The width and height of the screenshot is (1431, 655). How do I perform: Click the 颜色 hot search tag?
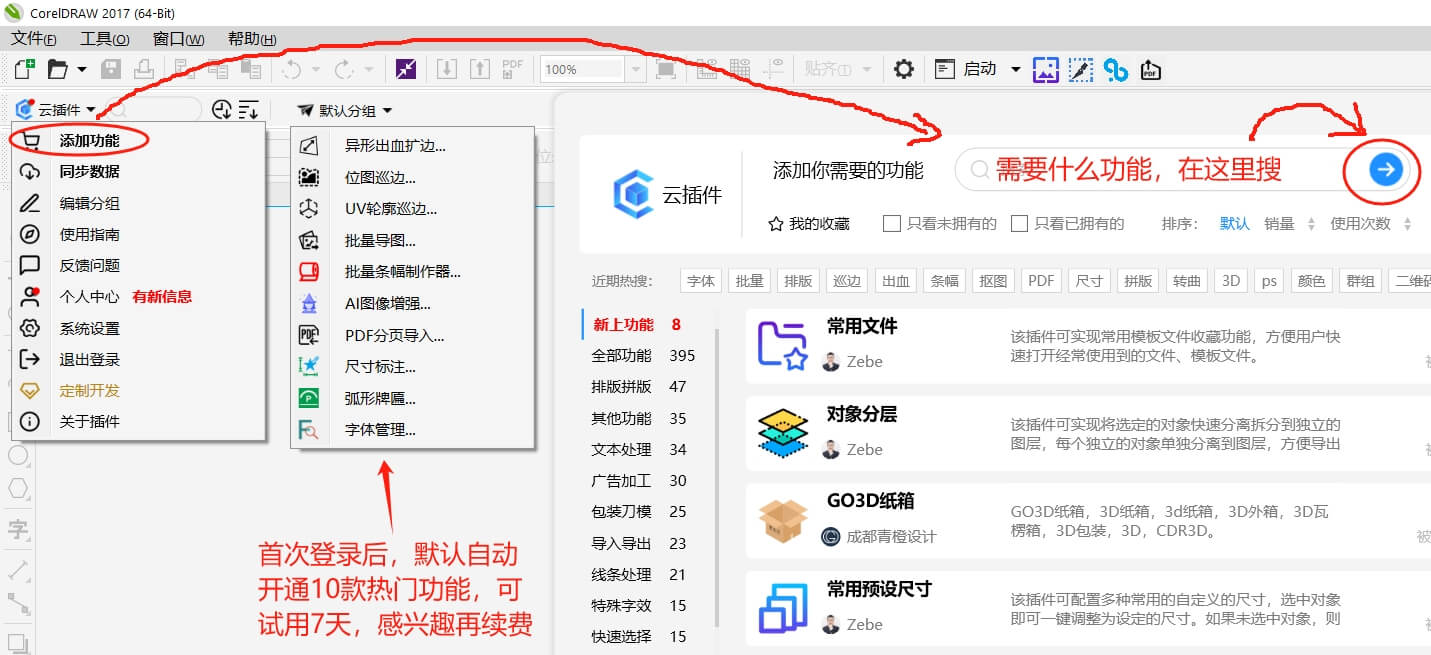click(x=1310, y=281)
